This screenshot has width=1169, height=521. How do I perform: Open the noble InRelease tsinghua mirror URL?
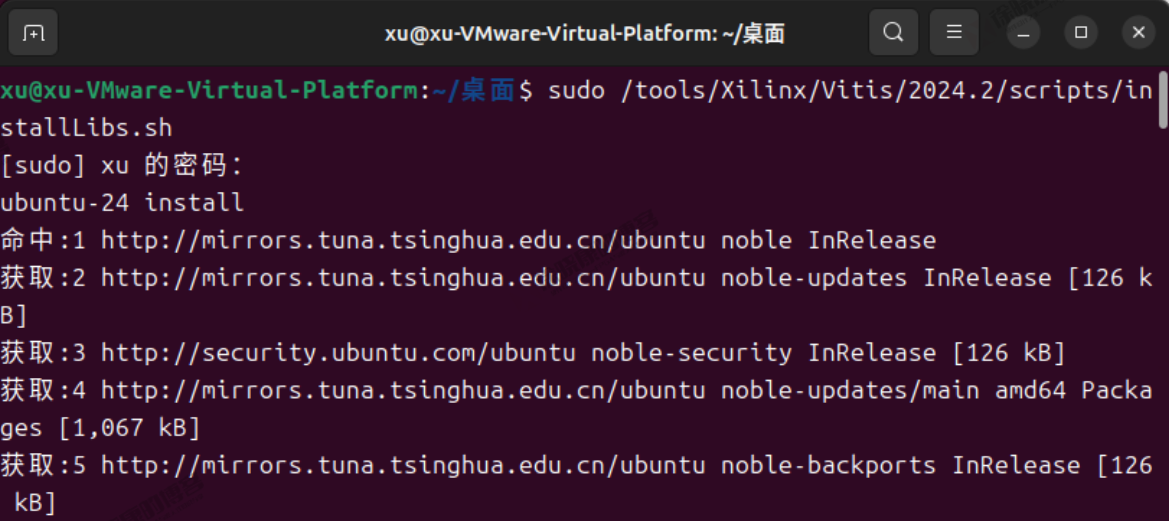point(403,240)
